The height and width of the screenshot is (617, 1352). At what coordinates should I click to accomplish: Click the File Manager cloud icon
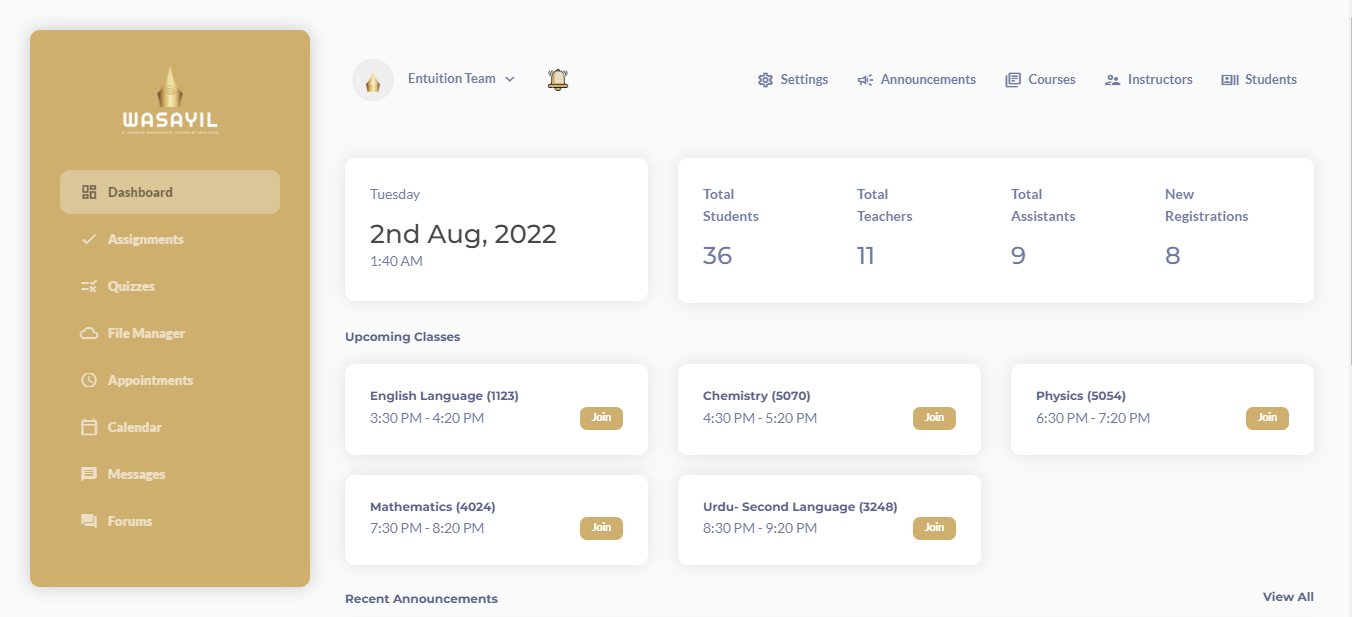coord(89,333)
